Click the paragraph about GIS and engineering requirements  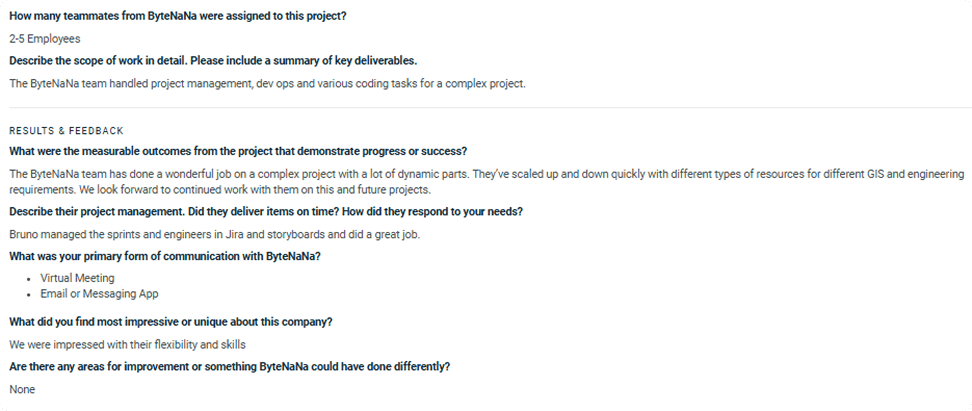click(x=487, y=182)
